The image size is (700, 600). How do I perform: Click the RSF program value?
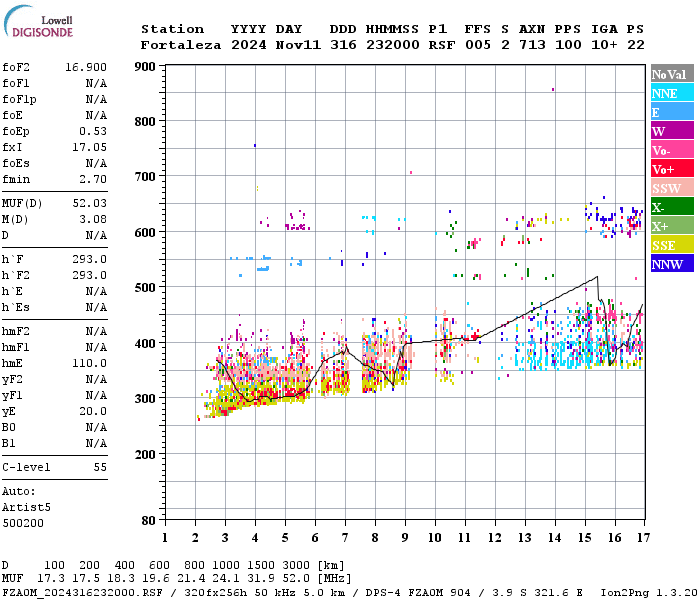[x=442, y=45]
